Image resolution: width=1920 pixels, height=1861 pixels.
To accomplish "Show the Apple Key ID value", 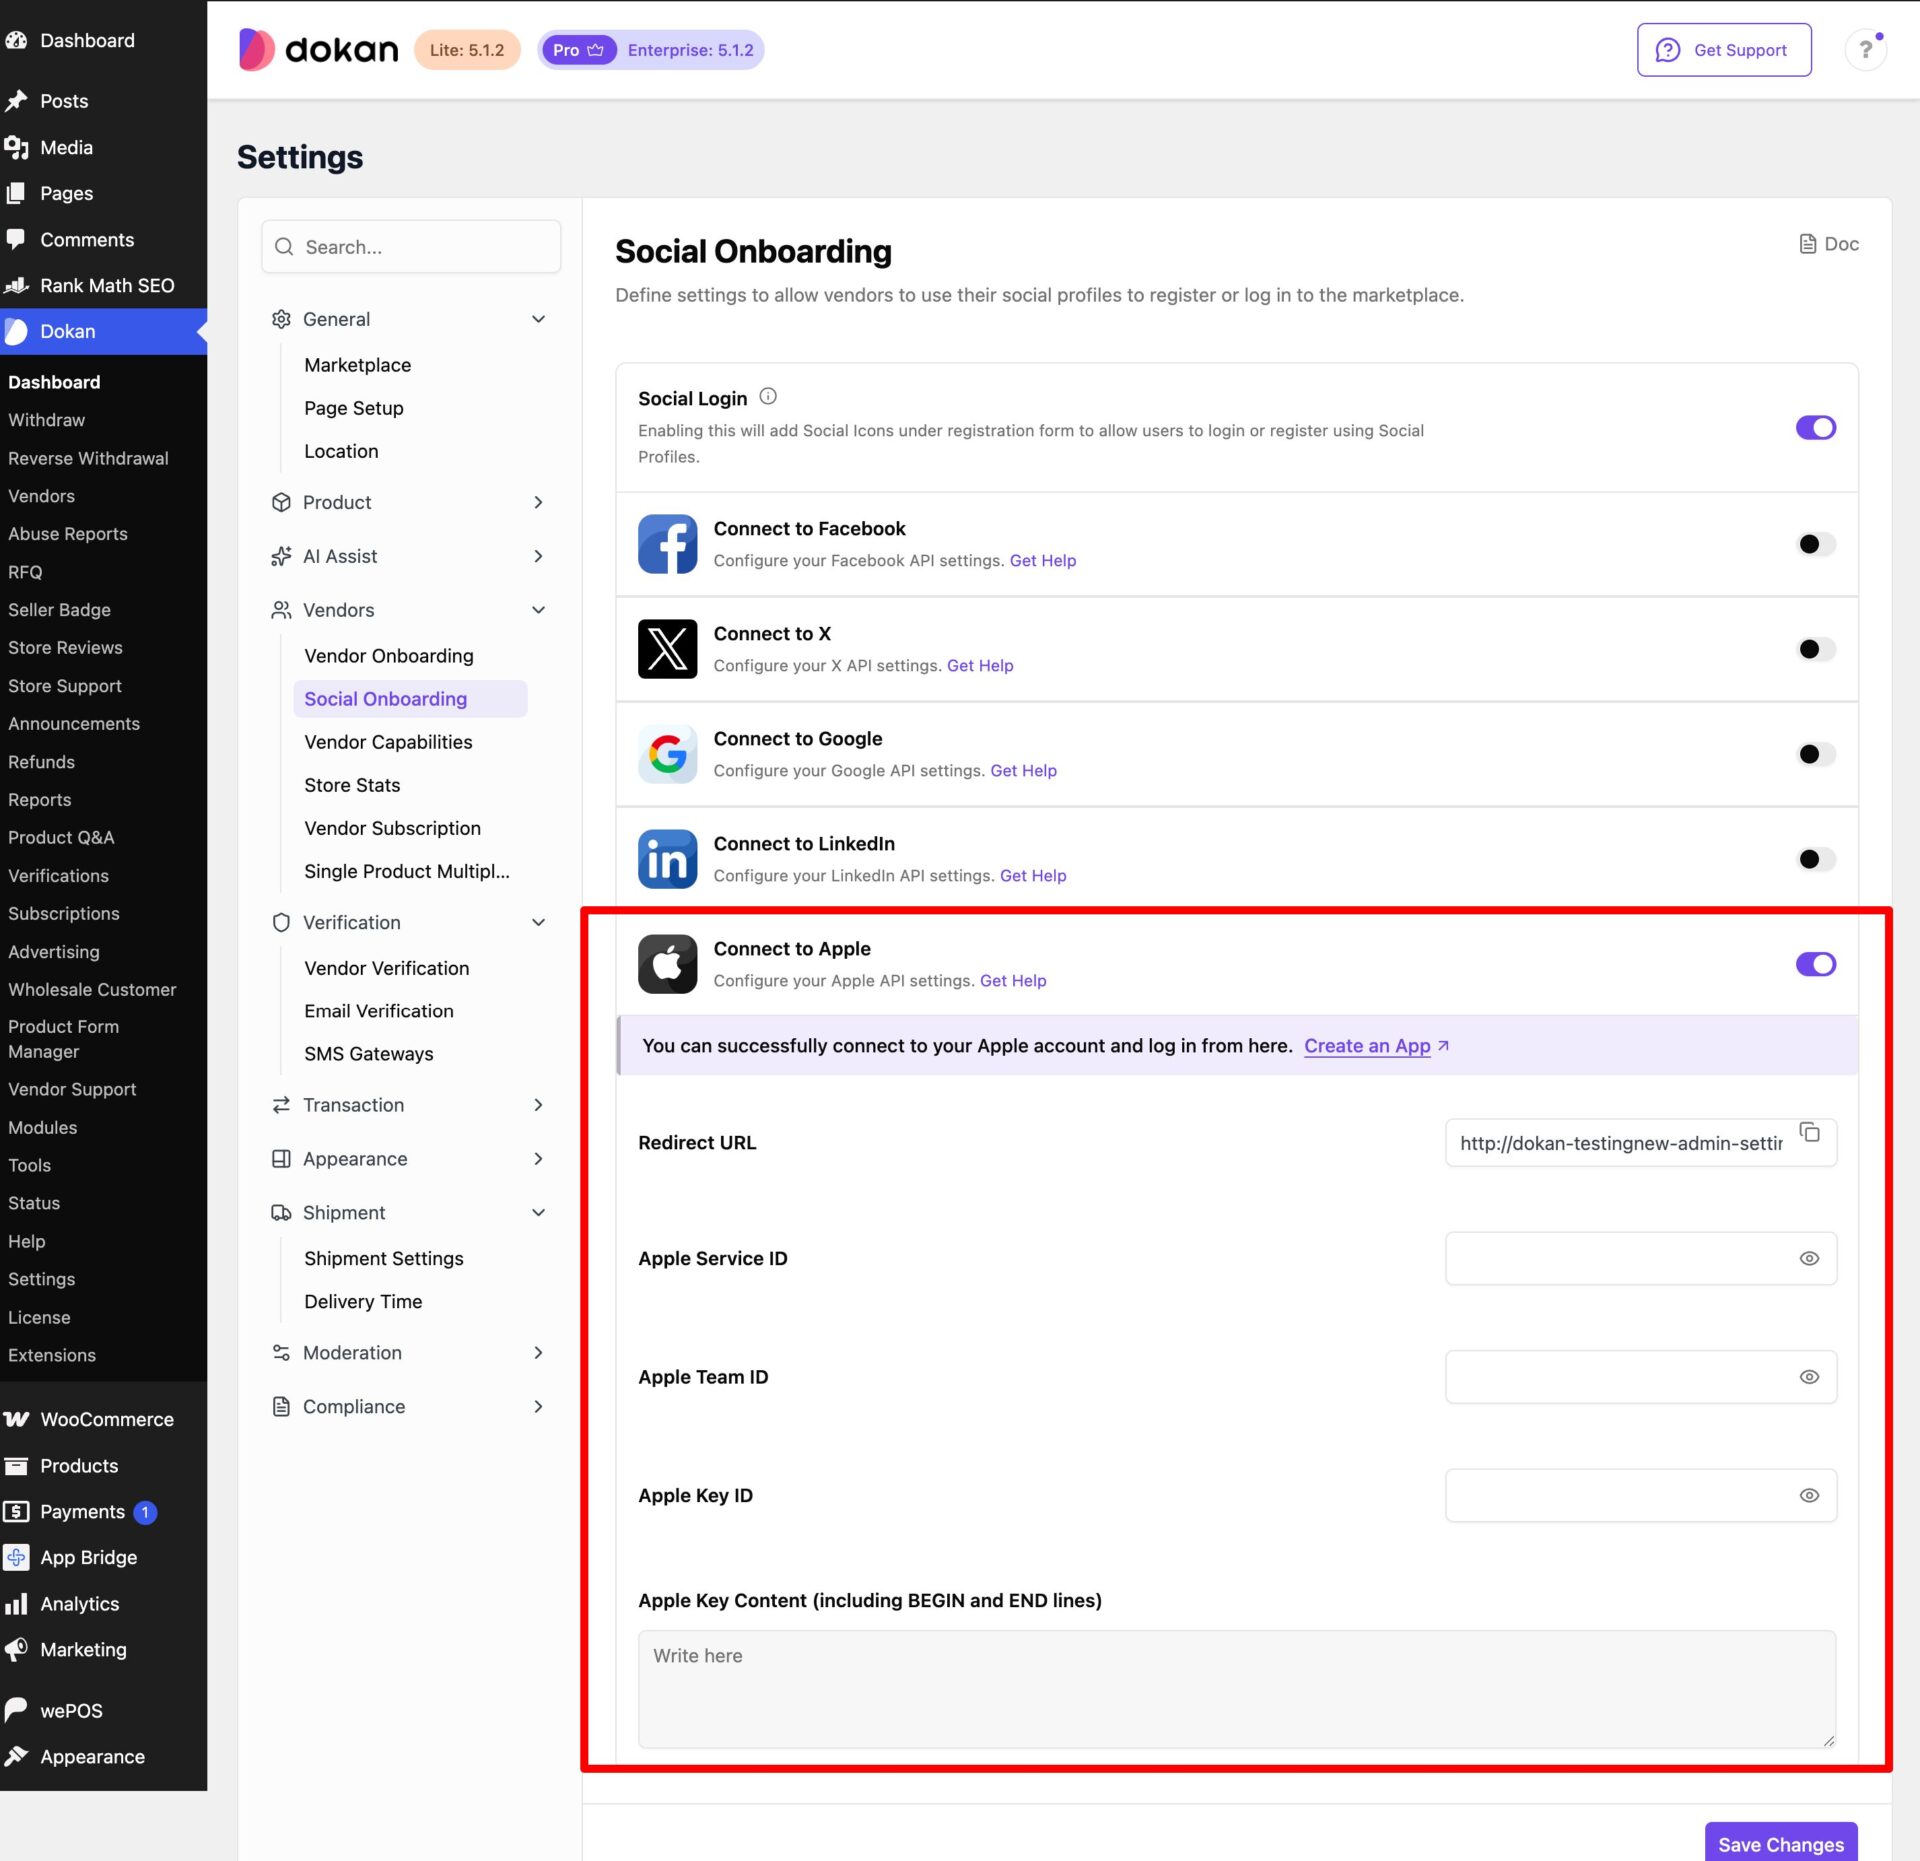I will 1809,1496.
